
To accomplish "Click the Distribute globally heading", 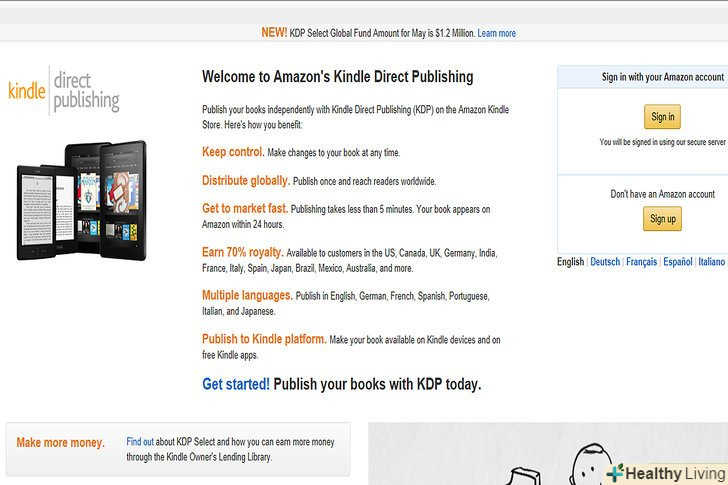I will pos(246,181).
